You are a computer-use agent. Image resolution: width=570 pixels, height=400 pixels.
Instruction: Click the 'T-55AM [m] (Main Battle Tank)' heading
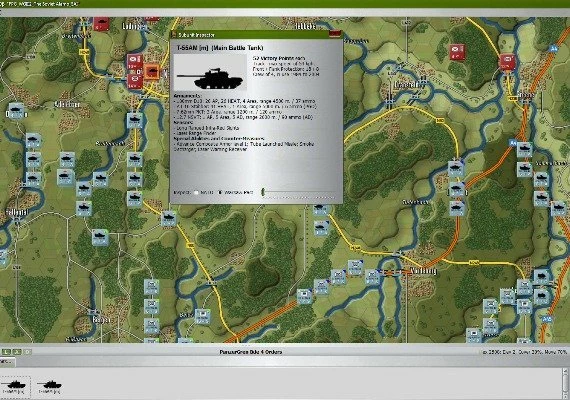(220, 48)
